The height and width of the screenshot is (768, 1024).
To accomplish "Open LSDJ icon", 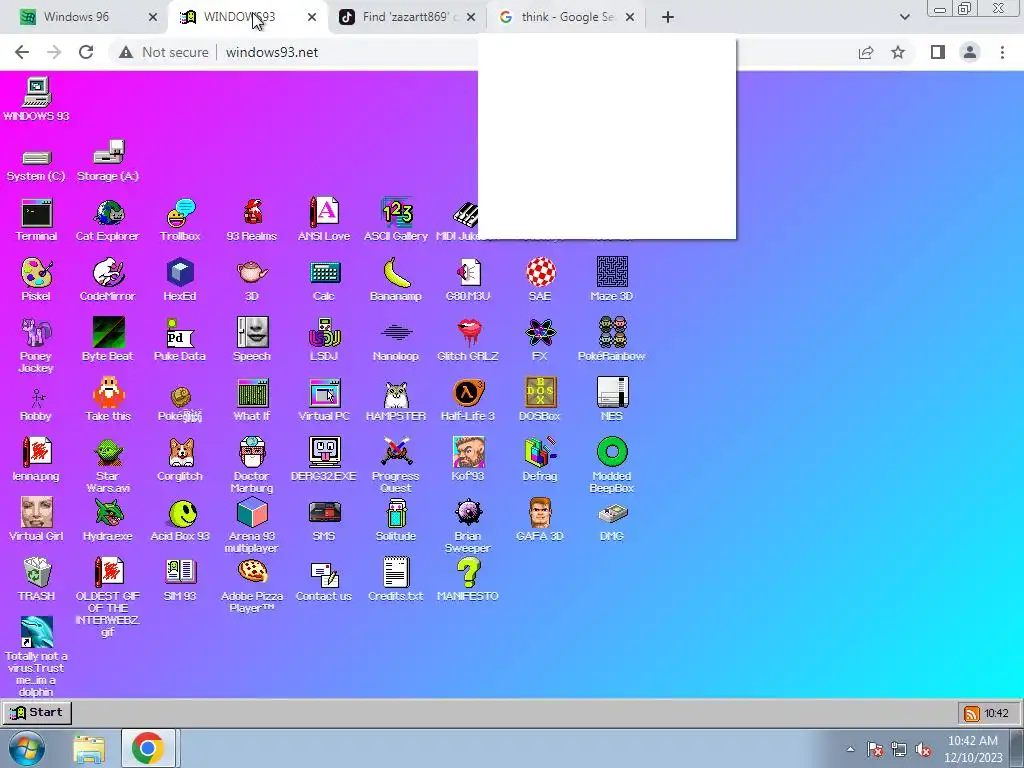I will point(324,340).
